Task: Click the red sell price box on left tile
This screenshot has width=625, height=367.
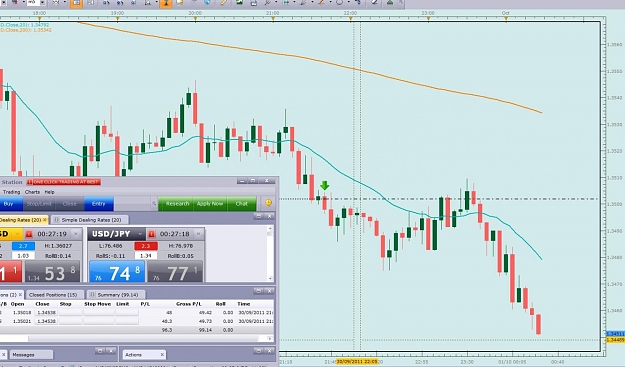Action: point(10,272)
